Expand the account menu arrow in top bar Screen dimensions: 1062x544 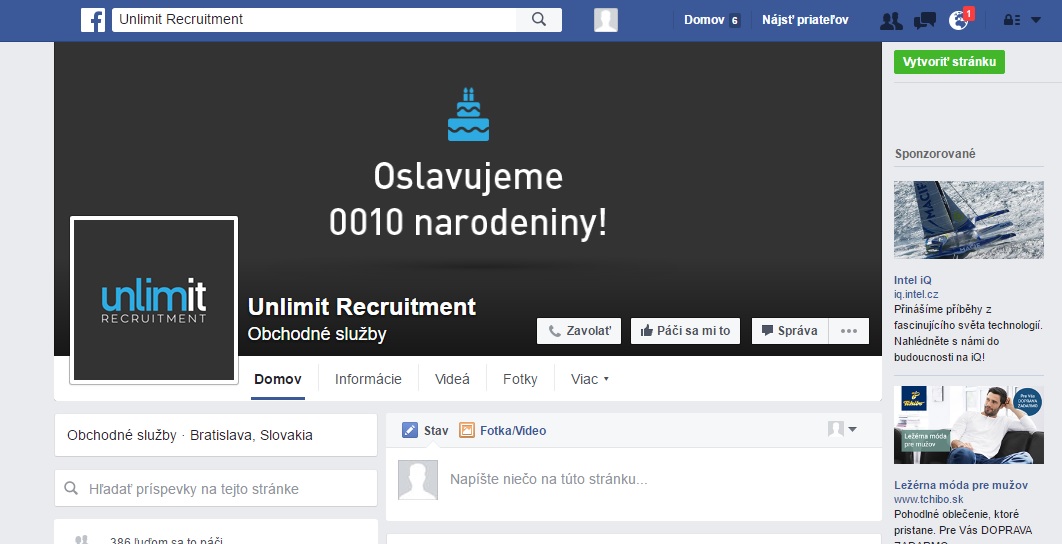1035,20
